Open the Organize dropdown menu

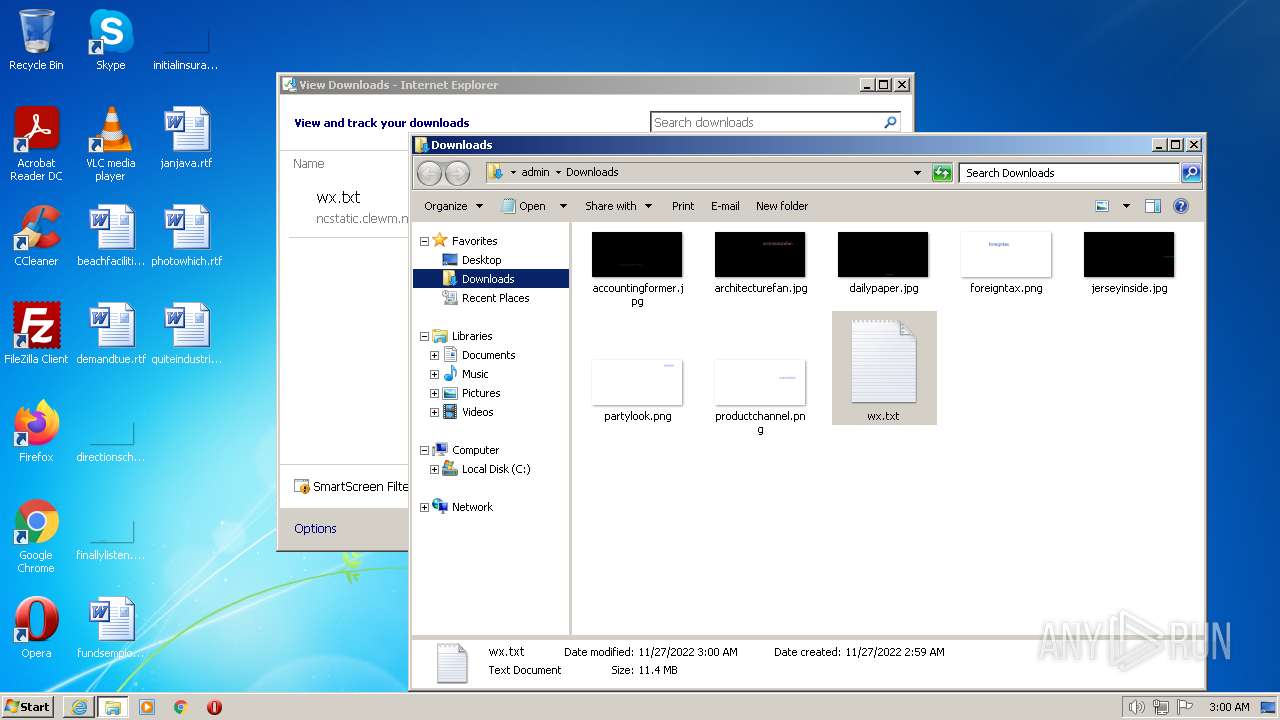click(x=453, y=206)
